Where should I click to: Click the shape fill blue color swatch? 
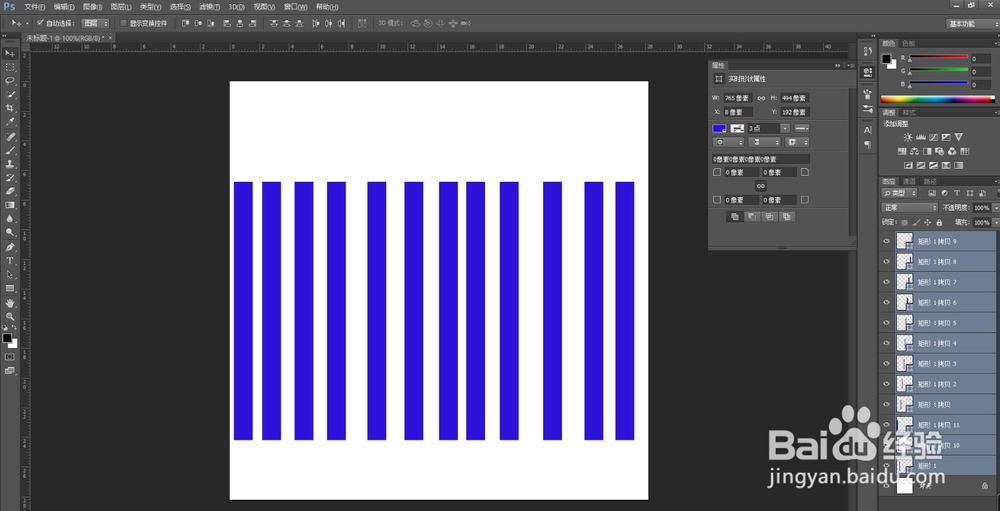[720, 128]
